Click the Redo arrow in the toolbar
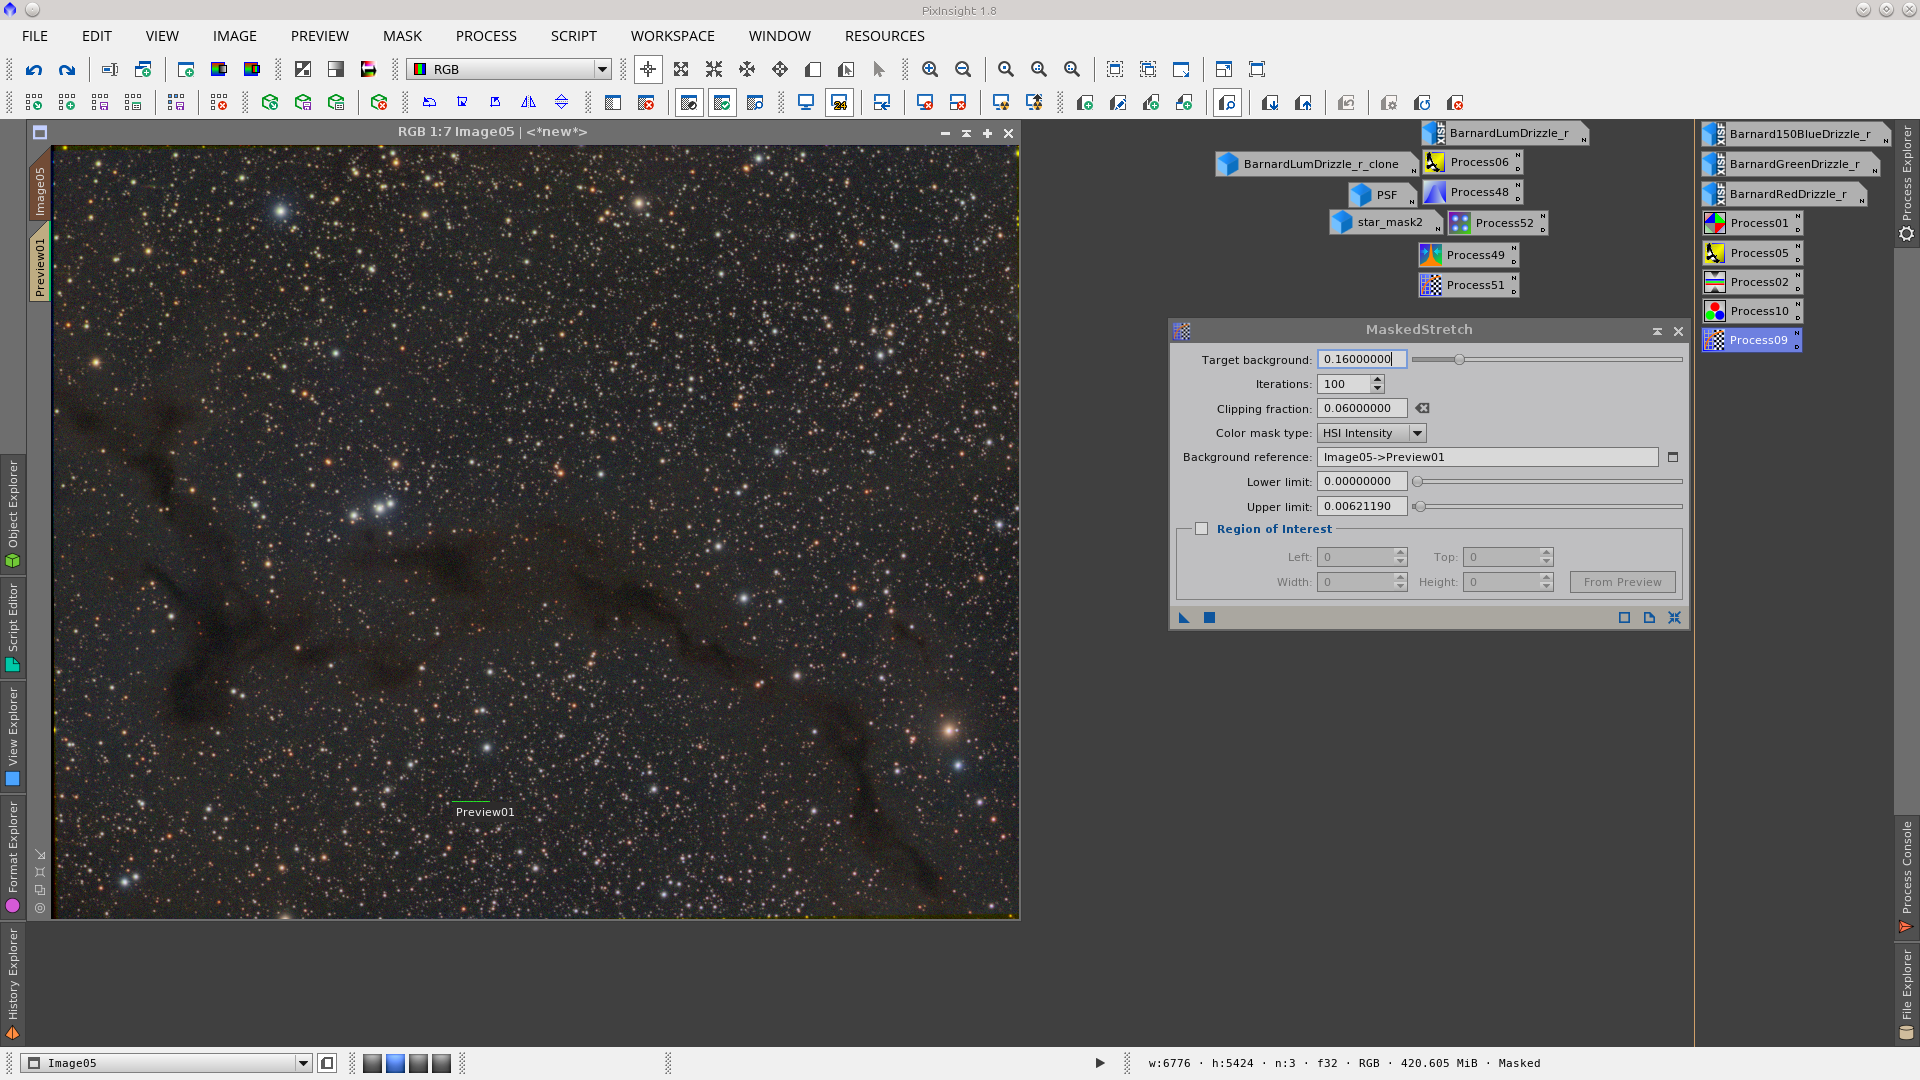The image size is (1920, 1080). (x=67, y=70)
